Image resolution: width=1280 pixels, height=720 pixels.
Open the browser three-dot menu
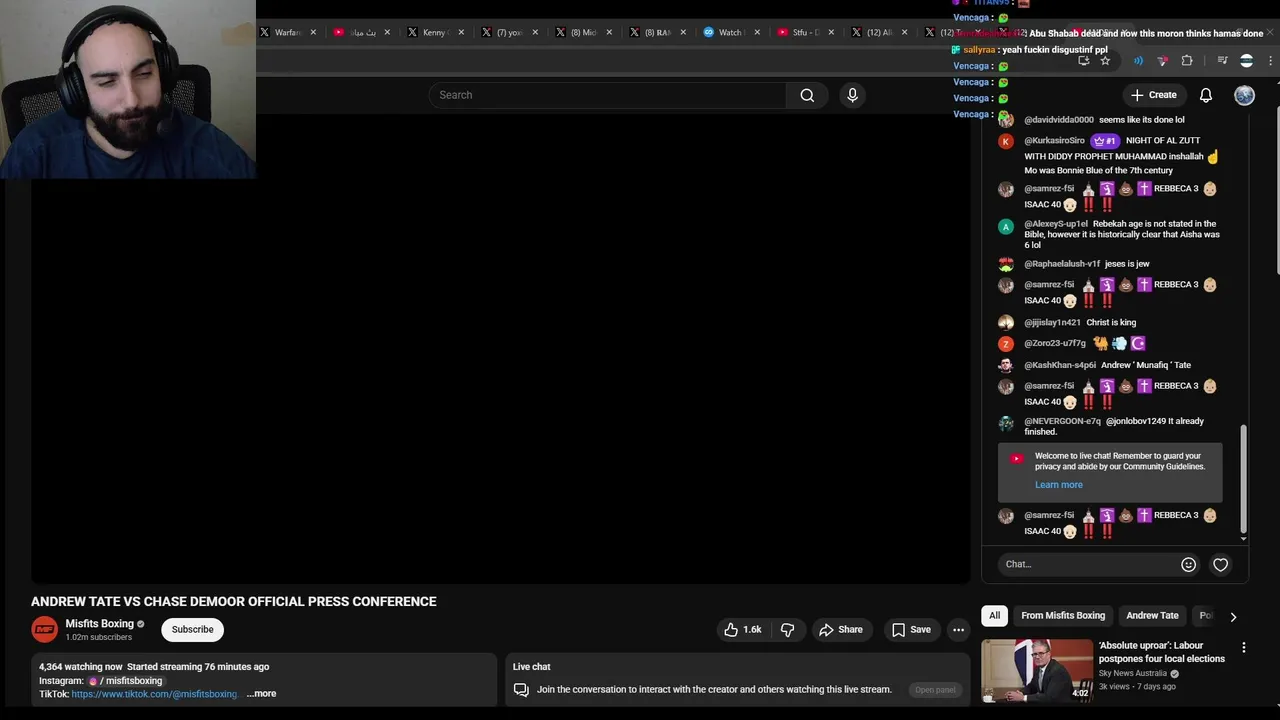click(x=1270, y=61)
